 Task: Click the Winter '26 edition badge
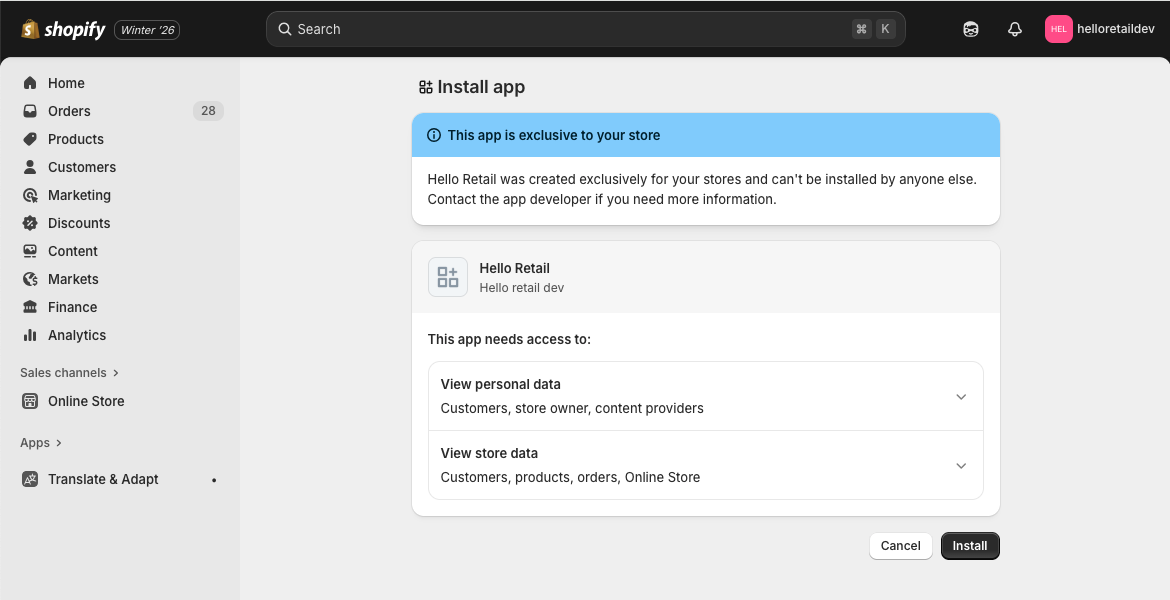click(147, 30)
